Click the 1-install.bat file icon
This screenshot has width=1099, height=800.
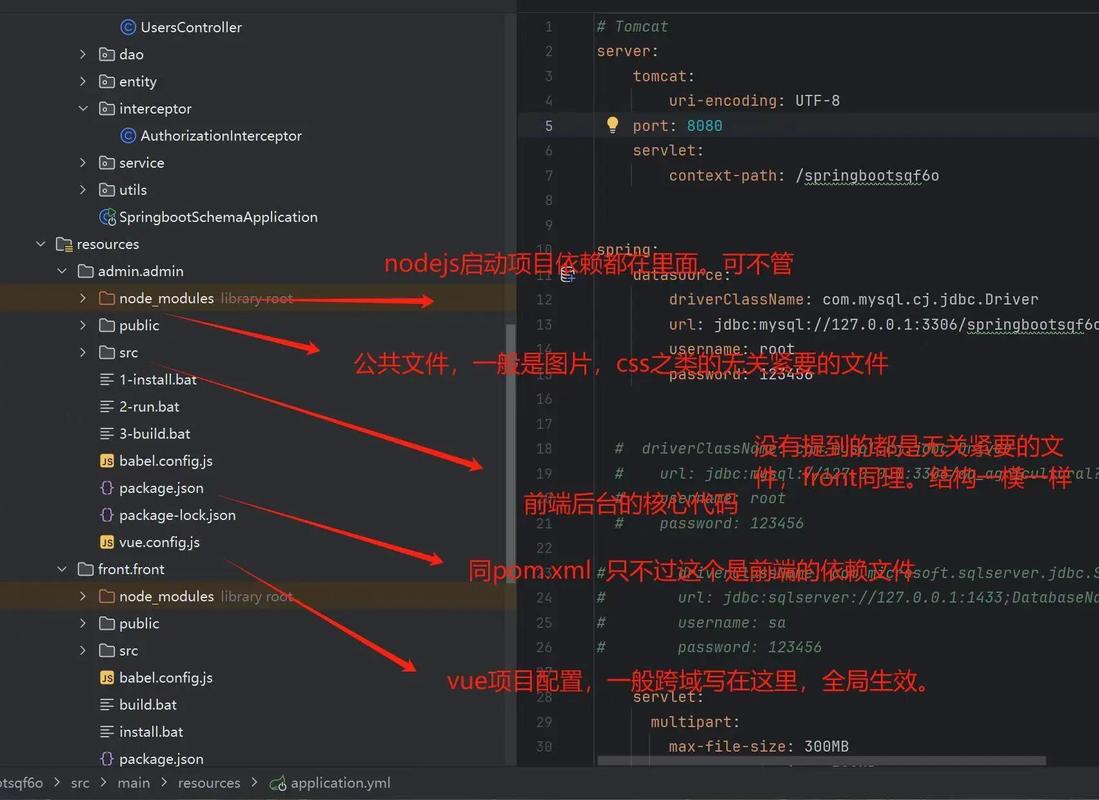click(106, 379)
